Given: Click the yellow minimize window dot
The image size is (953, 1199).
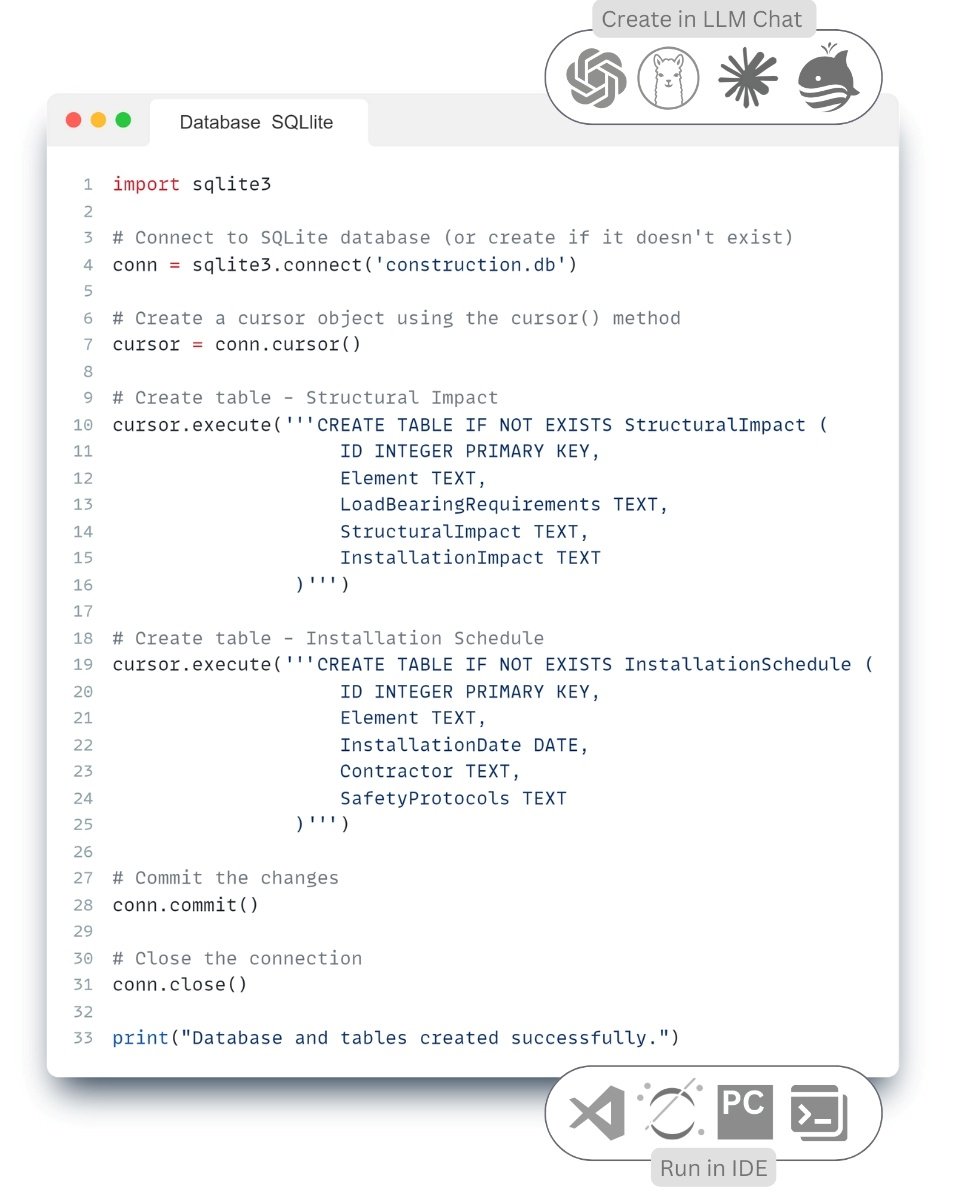Looking at the screenshot, I should coord(98,120).
